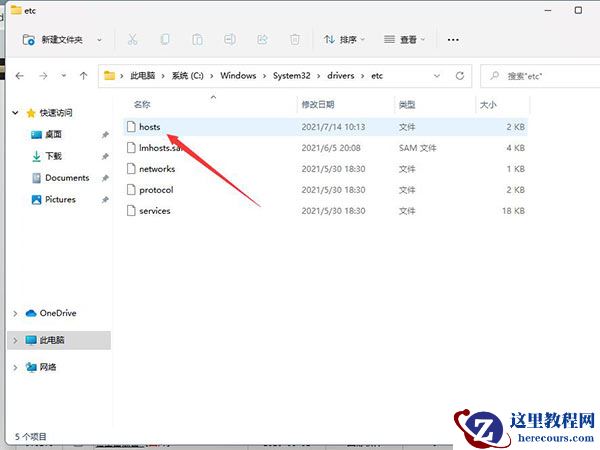Click the networks file icon
The width and height of the screenshot is (600, 450).
point(131,169)
